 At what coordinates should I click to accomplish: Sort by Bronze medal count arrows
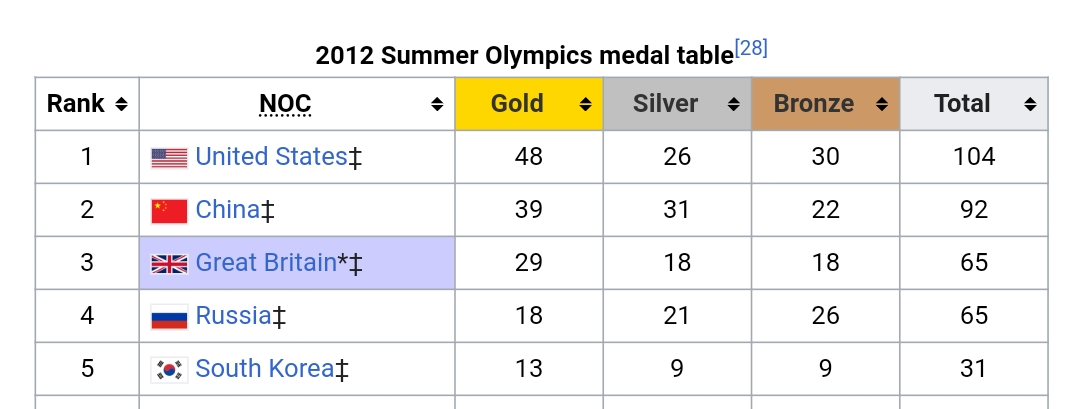881,104
